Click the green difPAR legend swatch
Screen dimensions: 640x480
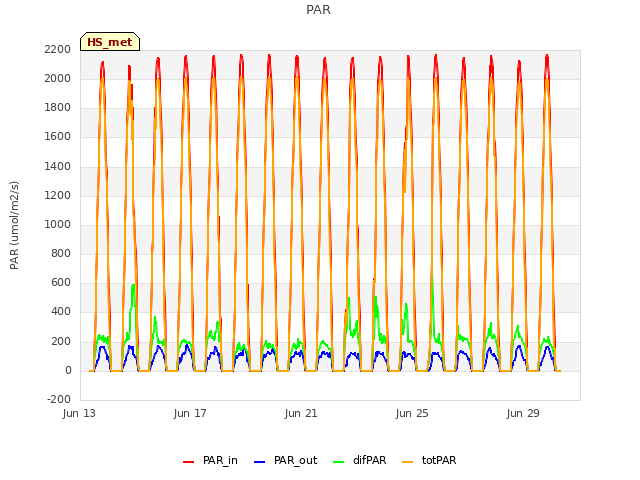338,462
